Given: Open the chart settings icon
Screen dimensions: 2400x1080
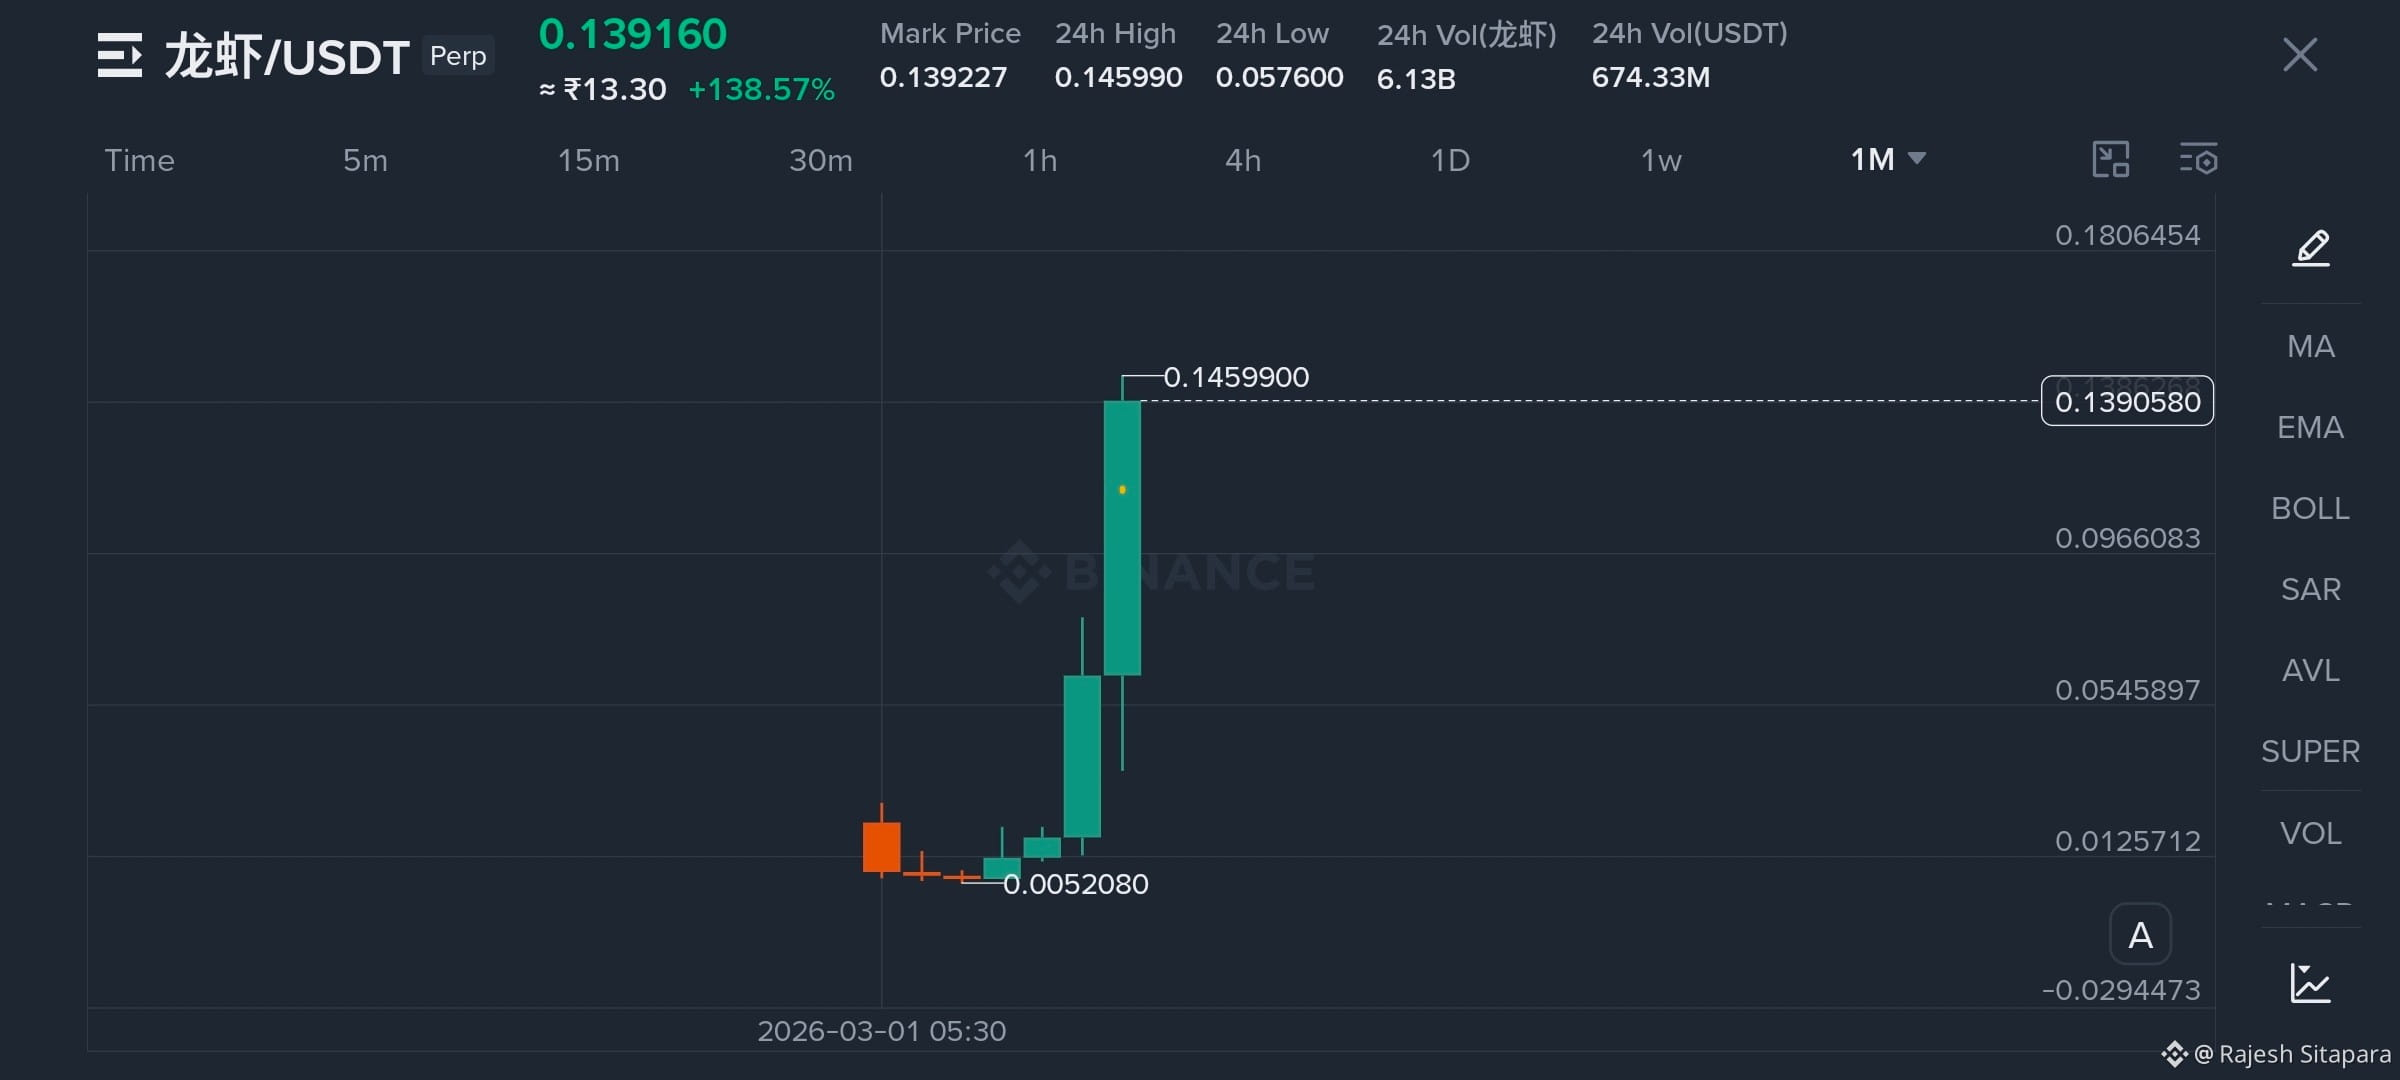Looking at the screenshot, I should pos(2198,159).
